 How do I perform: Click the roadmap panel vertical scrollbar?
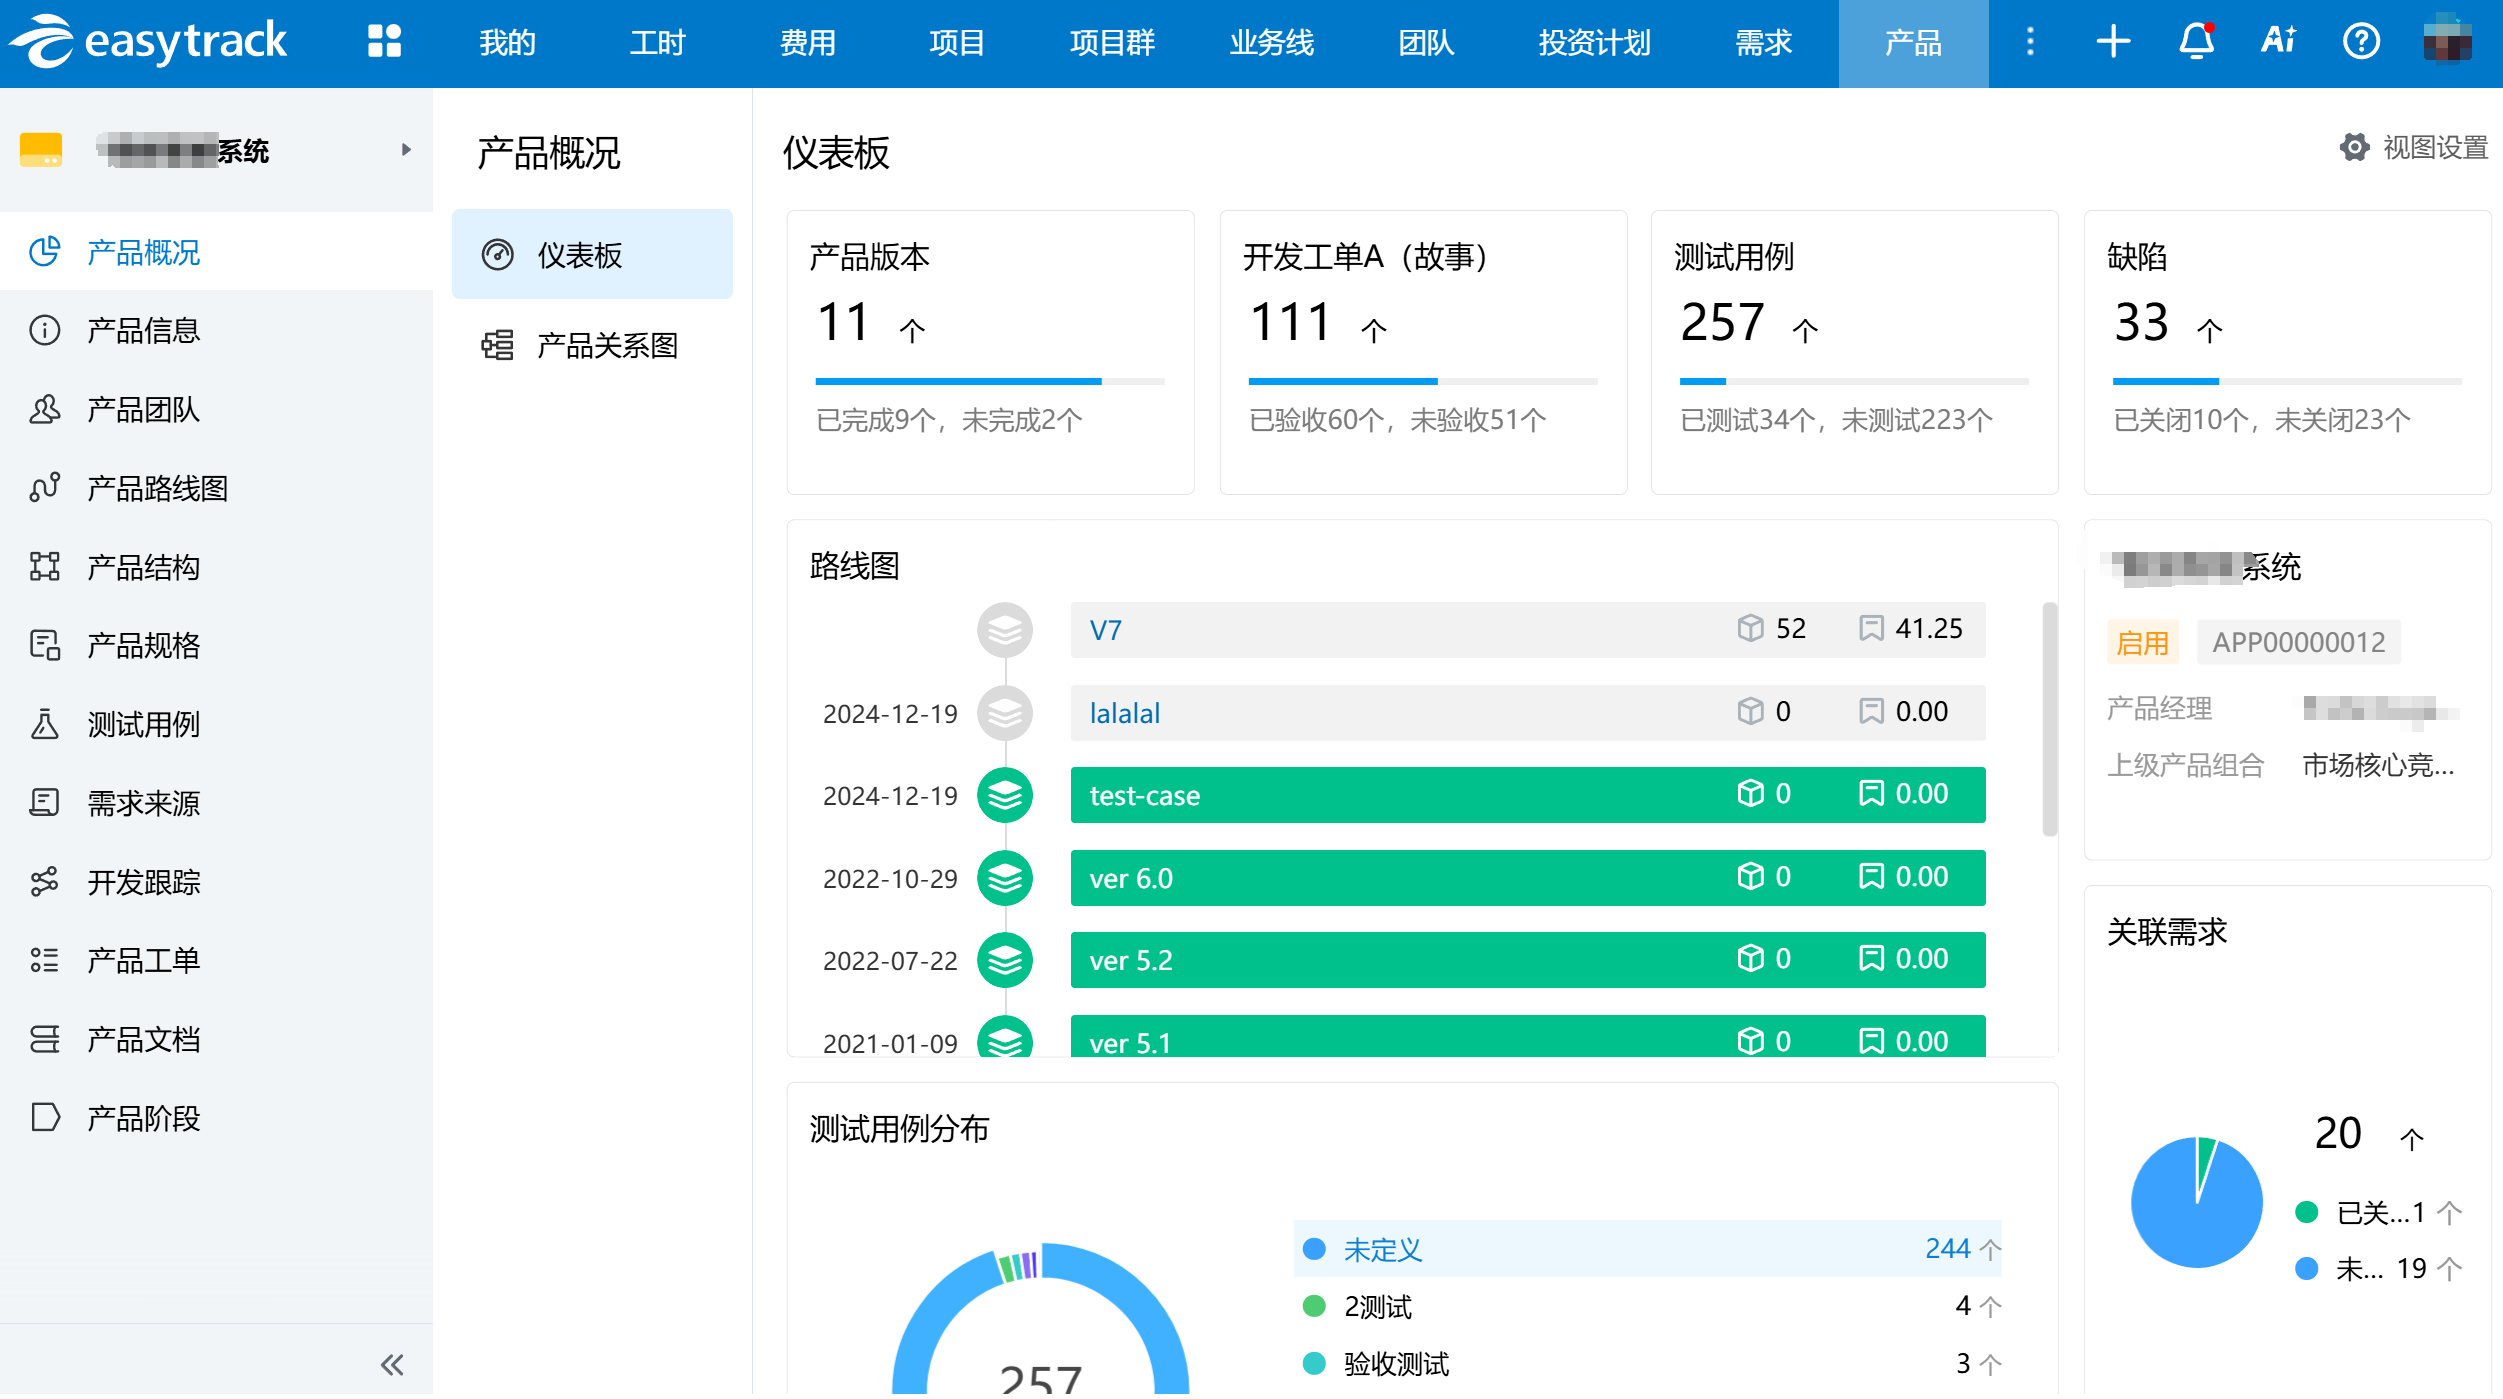pos(2049,720)
